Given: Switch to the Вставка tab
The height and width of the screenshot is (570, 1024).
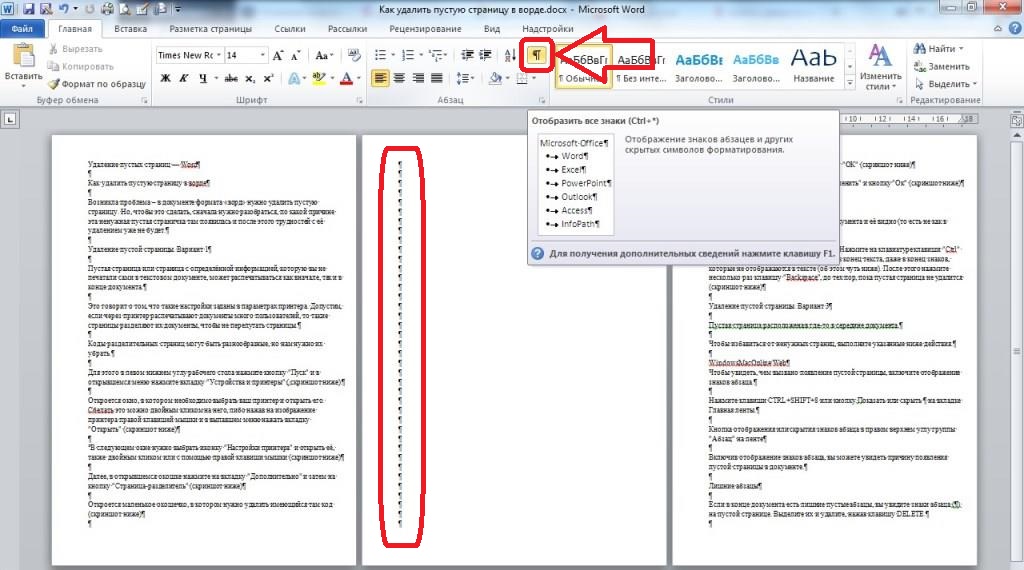Looking at the screenshot, I should [x=131, y=29].
